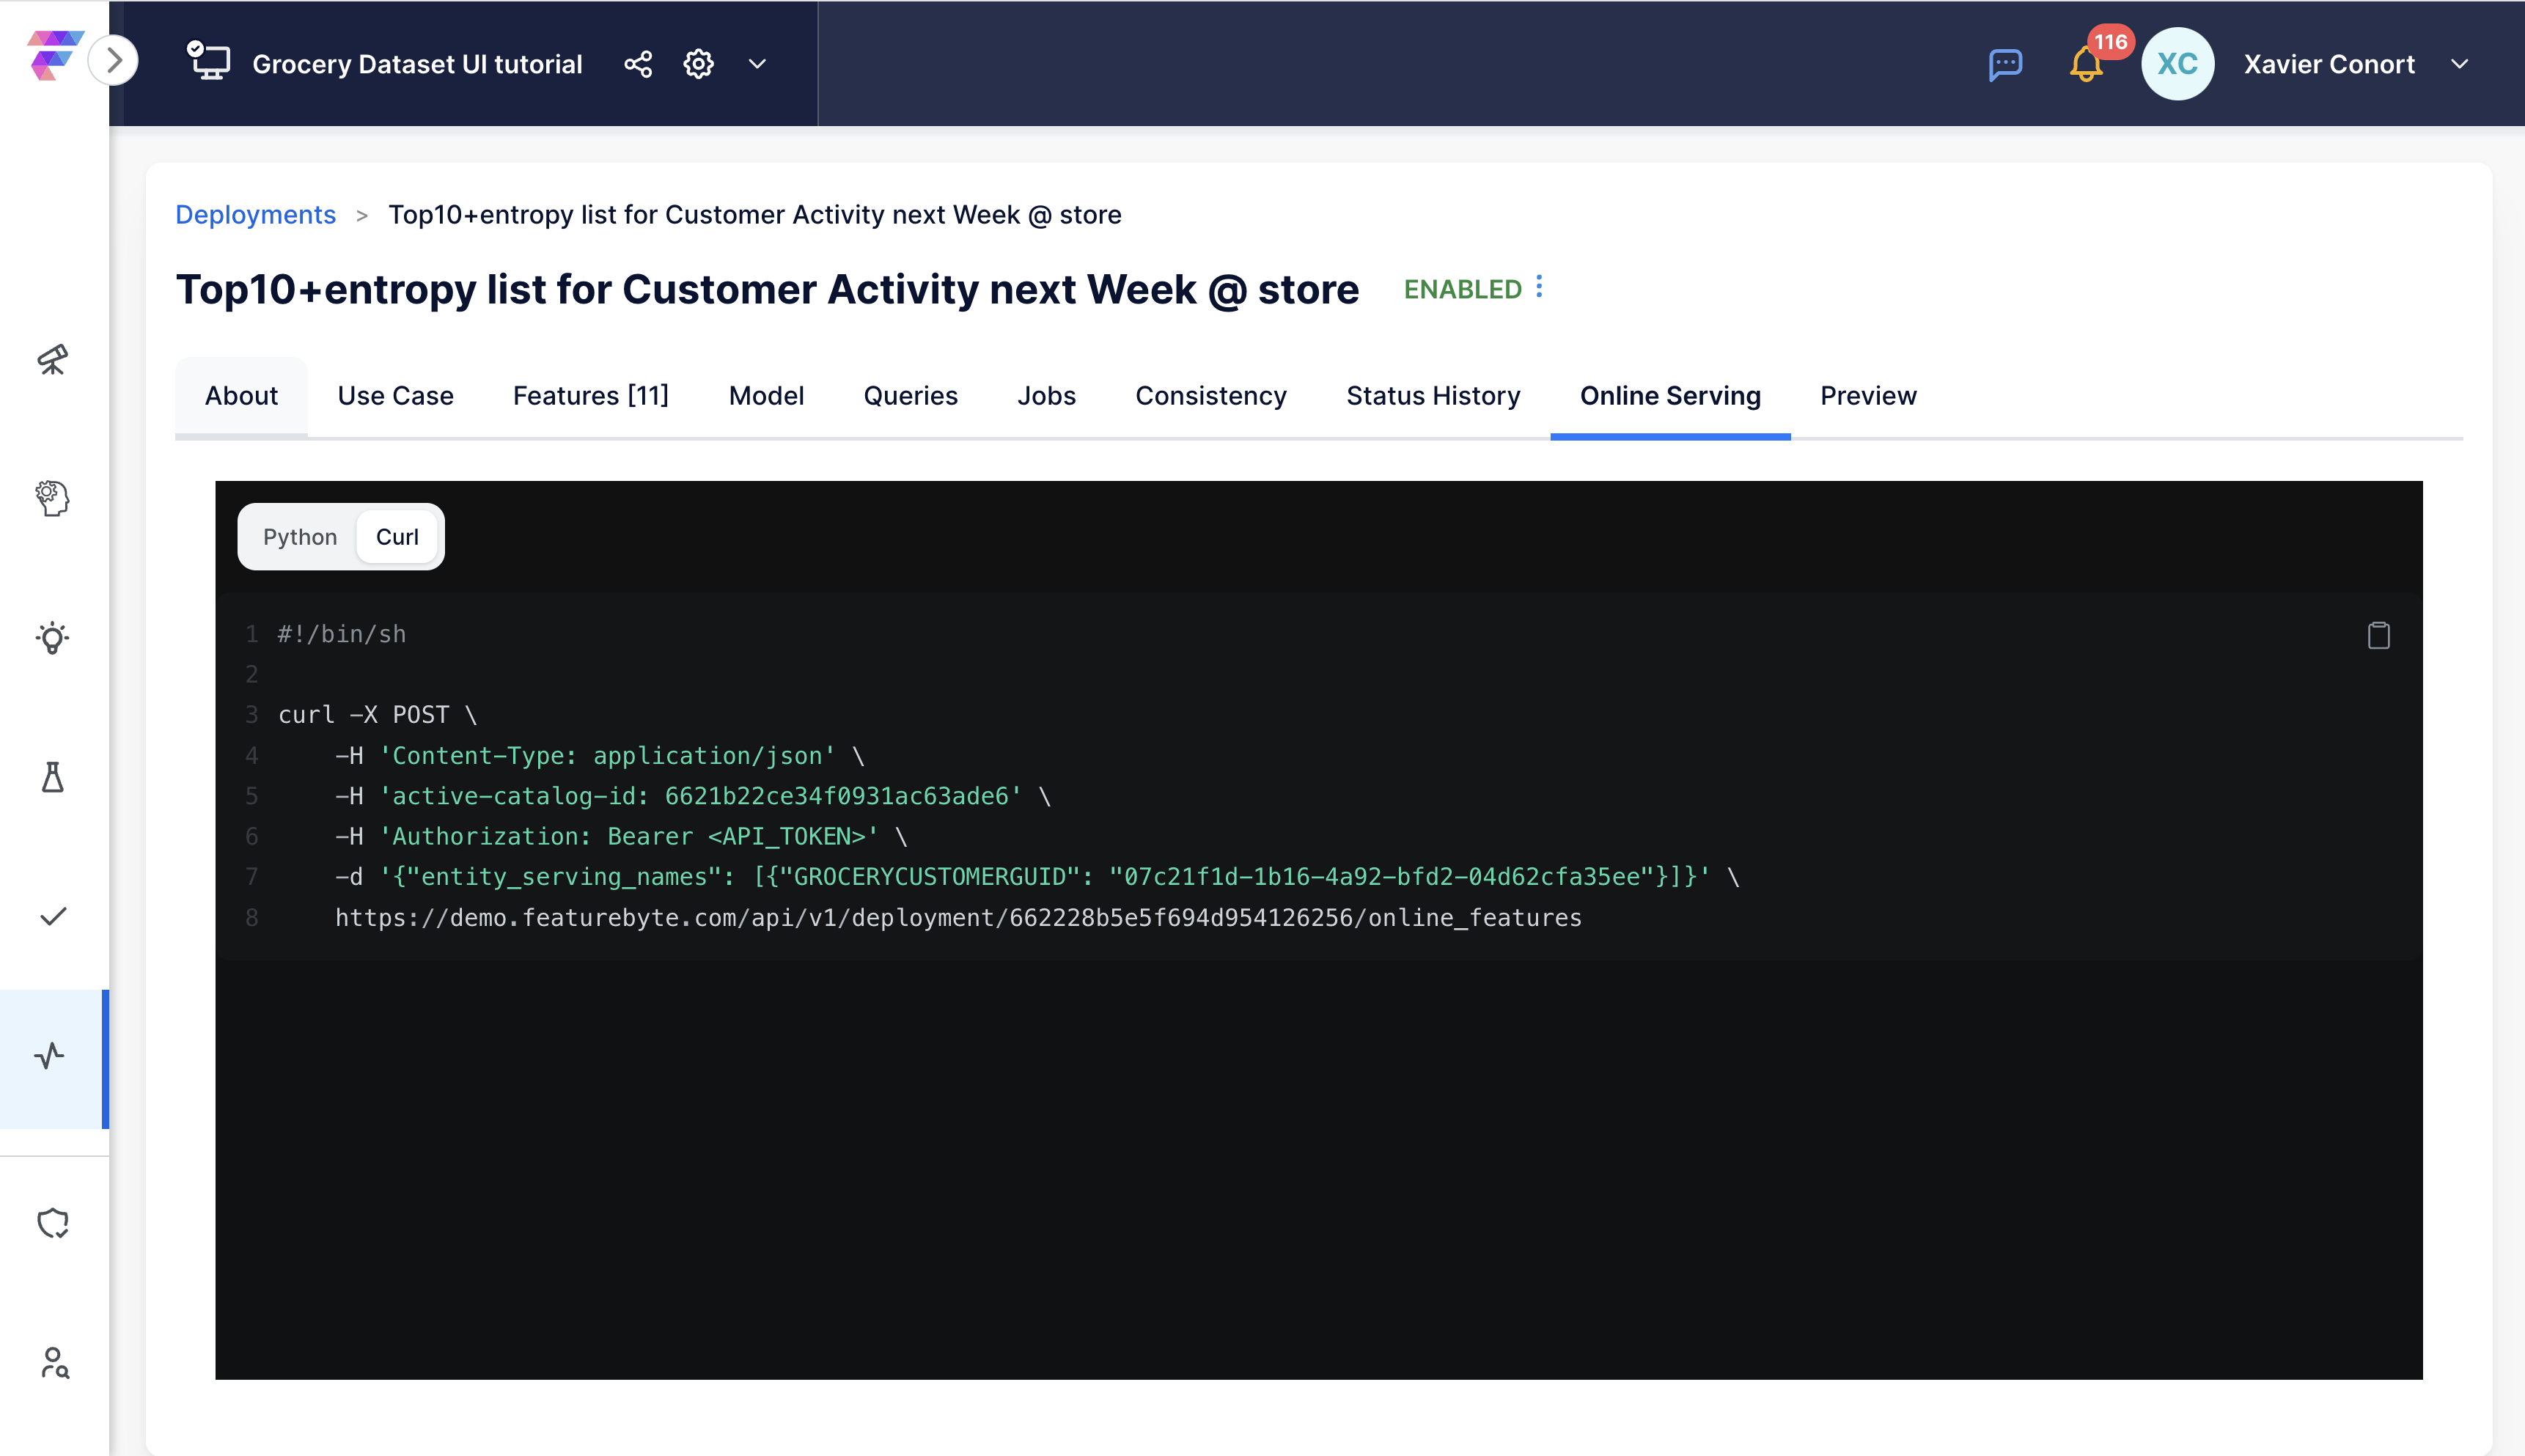Viewport: 2525px width, 1456px height.
Task: Switch code sample to Python
Action: point(299,537)
